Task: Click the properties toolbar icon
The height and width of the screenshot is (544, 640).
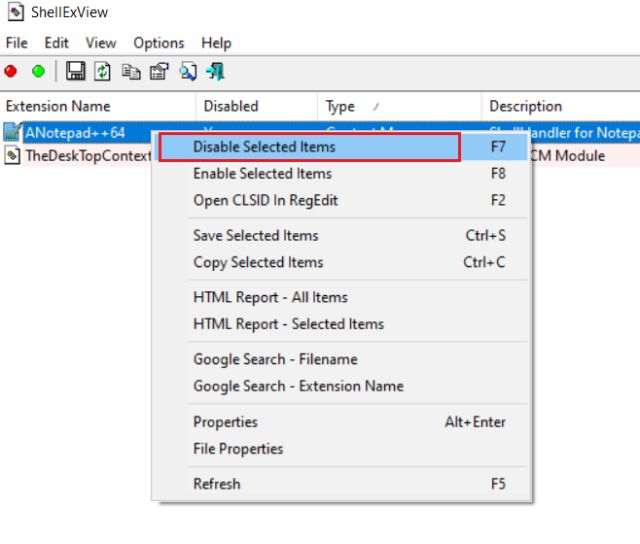Action: (x=158, y=71)
